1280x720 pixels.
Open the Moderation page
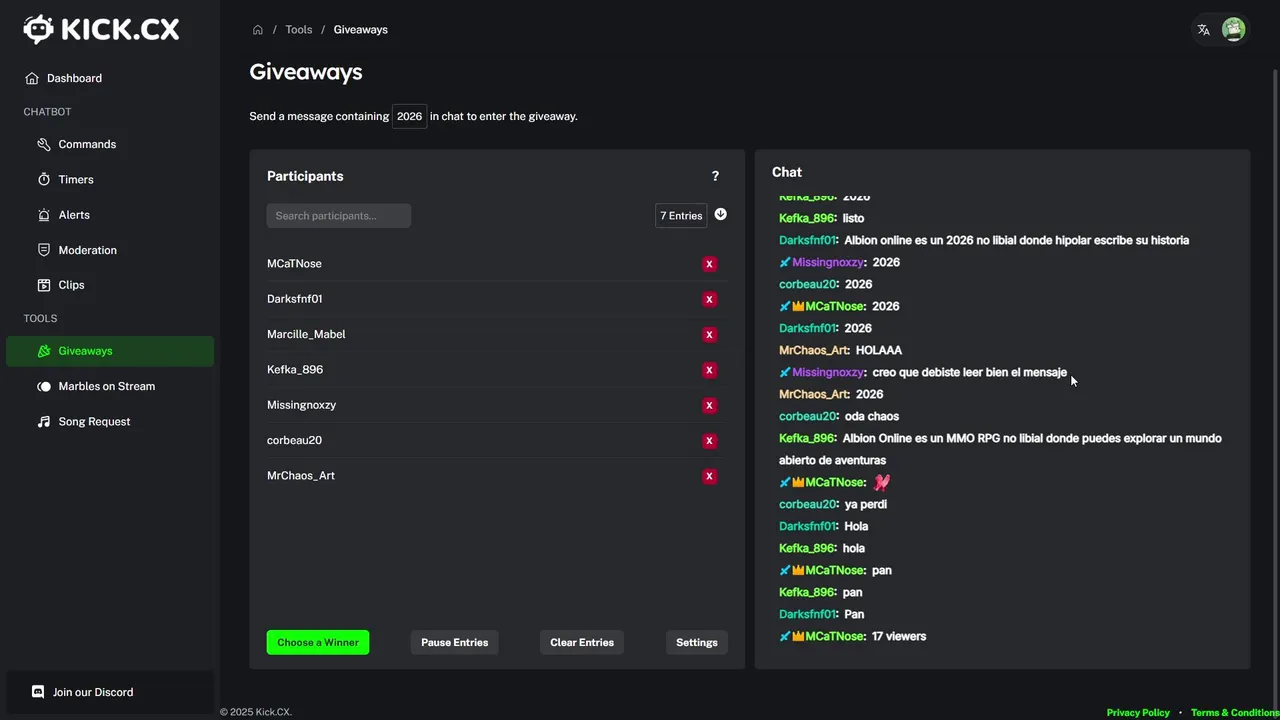pyautogui.click(x=87, y=250)
